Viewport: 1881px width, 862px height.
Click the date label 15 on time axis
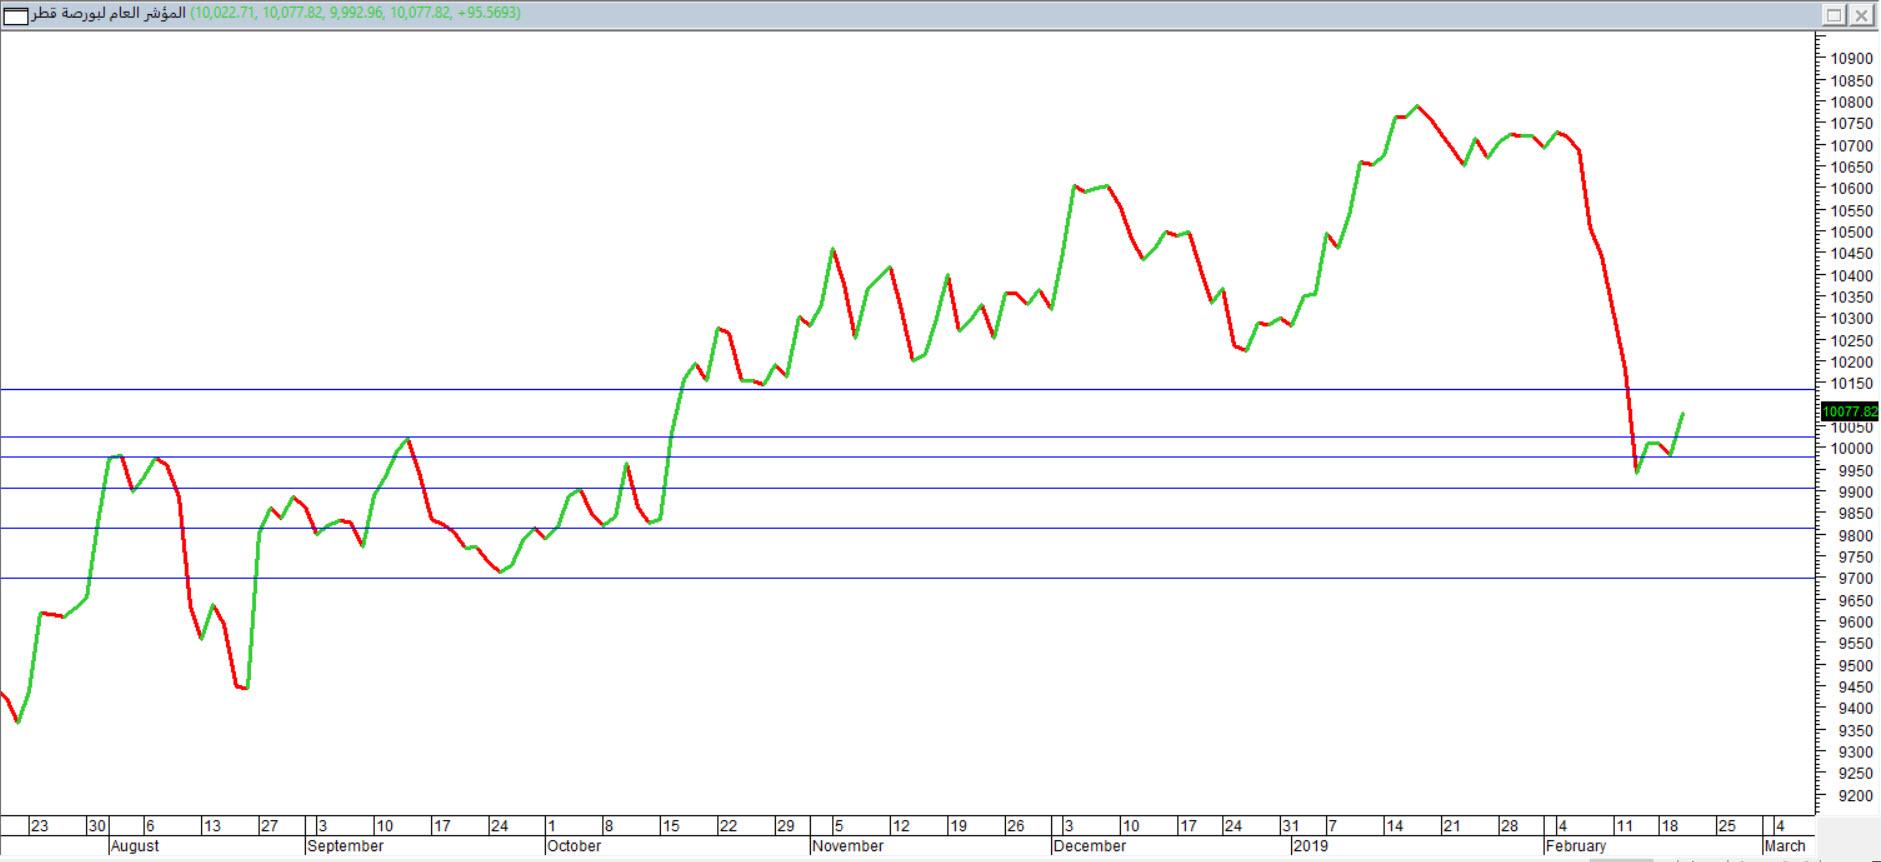tap(671, 826)
